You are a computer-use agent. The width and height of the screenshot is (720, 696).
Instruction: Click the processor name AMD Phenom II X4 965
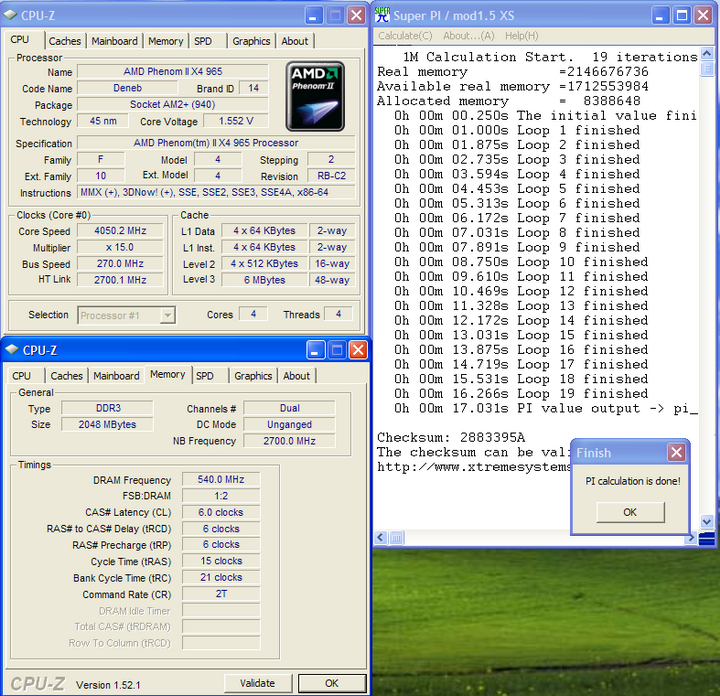click(173, 71)
